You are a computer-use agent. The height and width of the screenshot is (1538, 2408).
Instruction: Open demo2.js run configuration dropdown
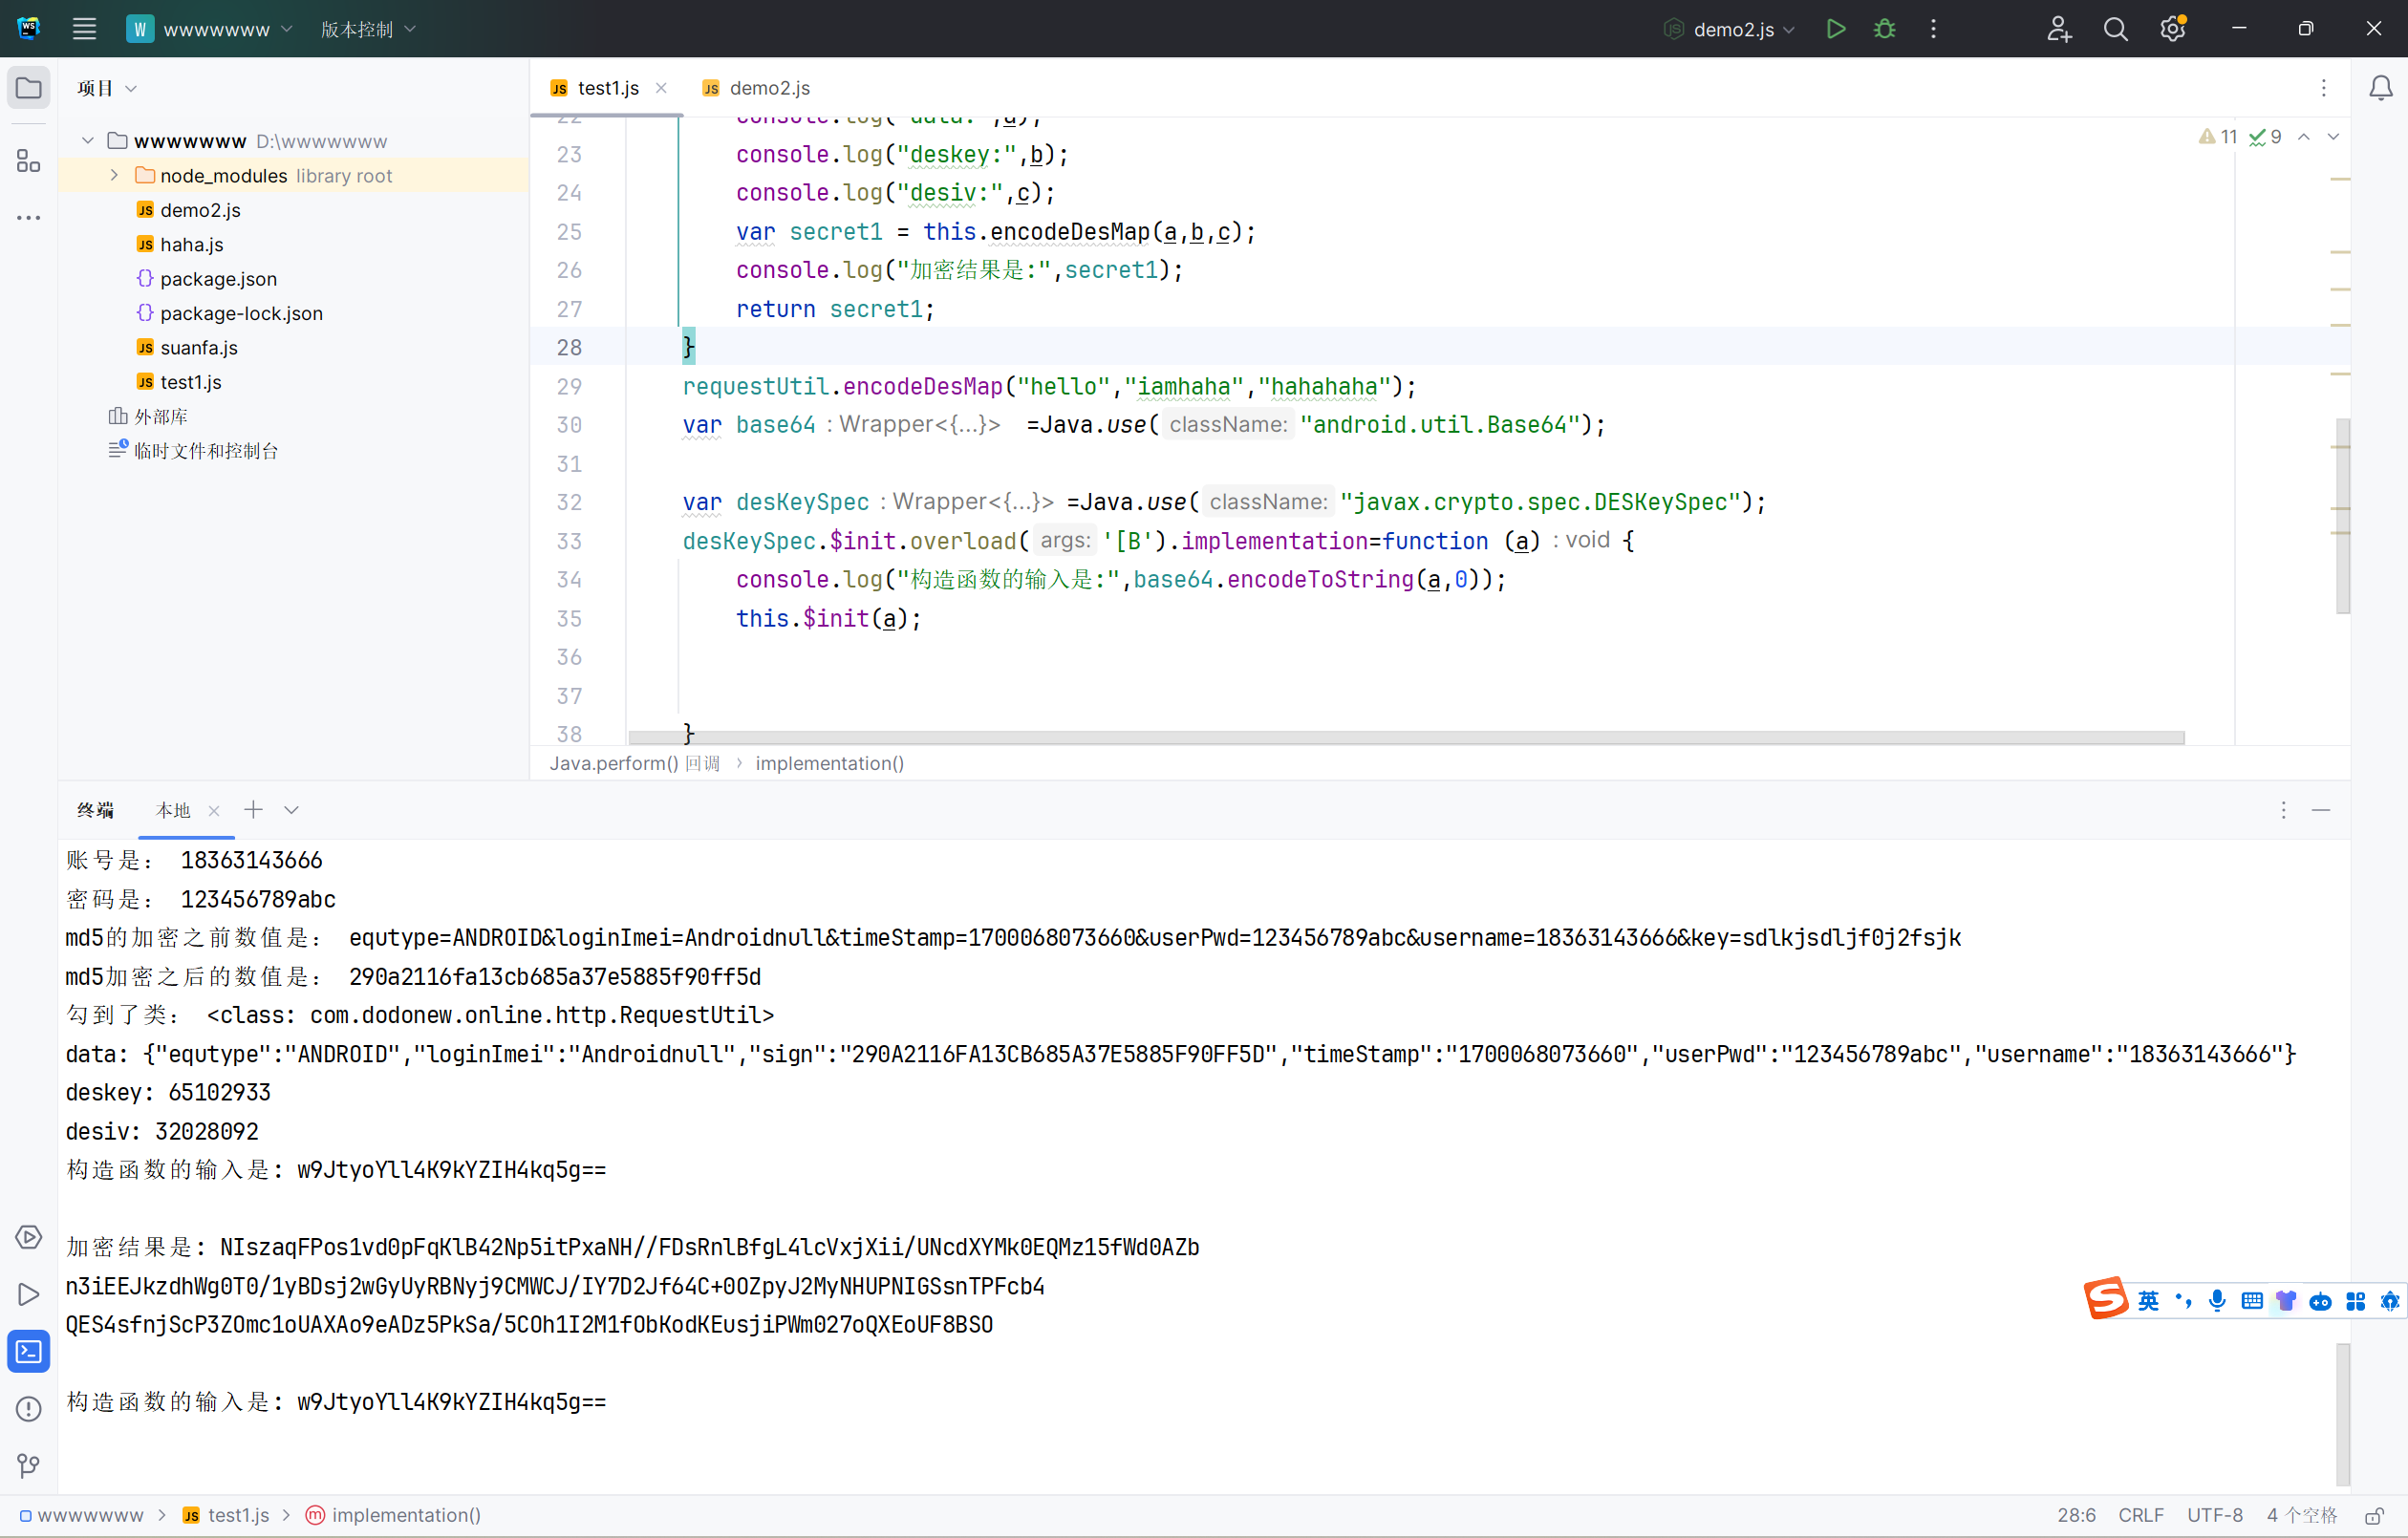(1730, 29)
